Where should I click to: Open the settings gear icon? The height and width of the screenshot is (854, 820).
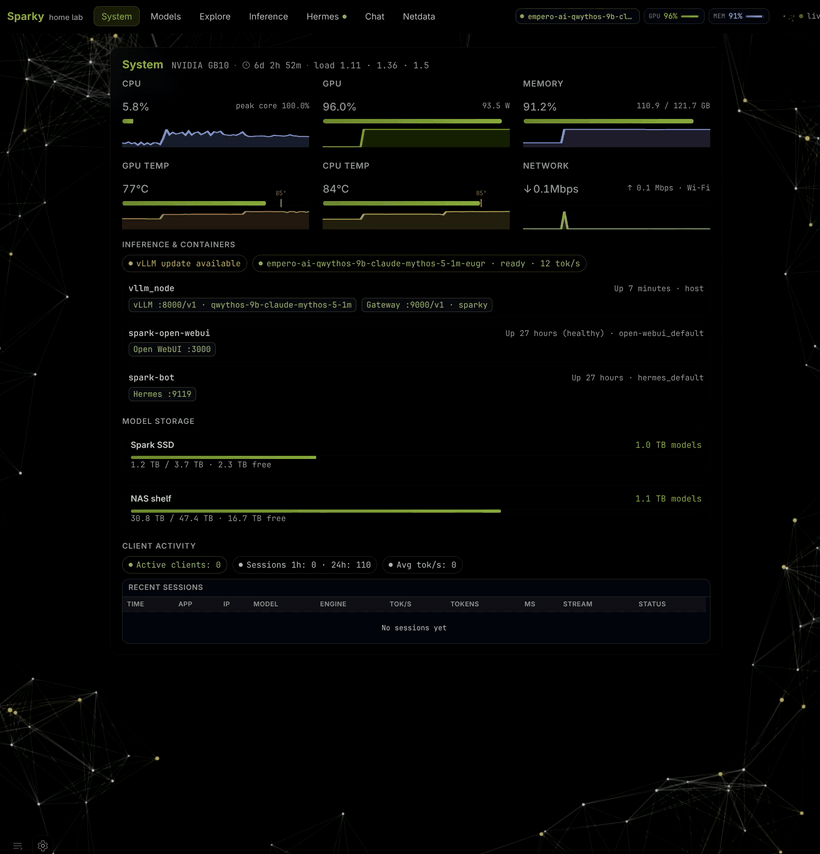[42, 845]
